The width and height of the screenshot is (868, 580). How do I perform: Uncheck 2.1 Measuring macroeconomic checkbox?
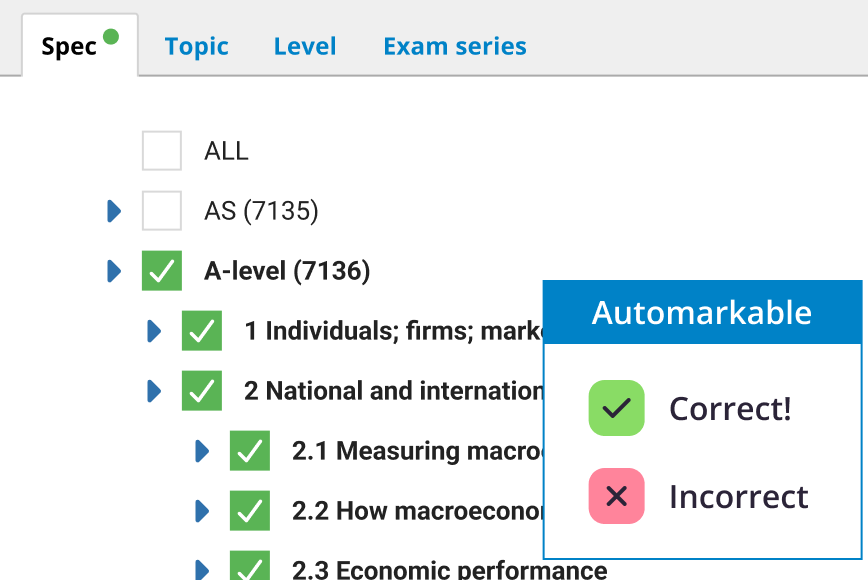click(250, 451)
